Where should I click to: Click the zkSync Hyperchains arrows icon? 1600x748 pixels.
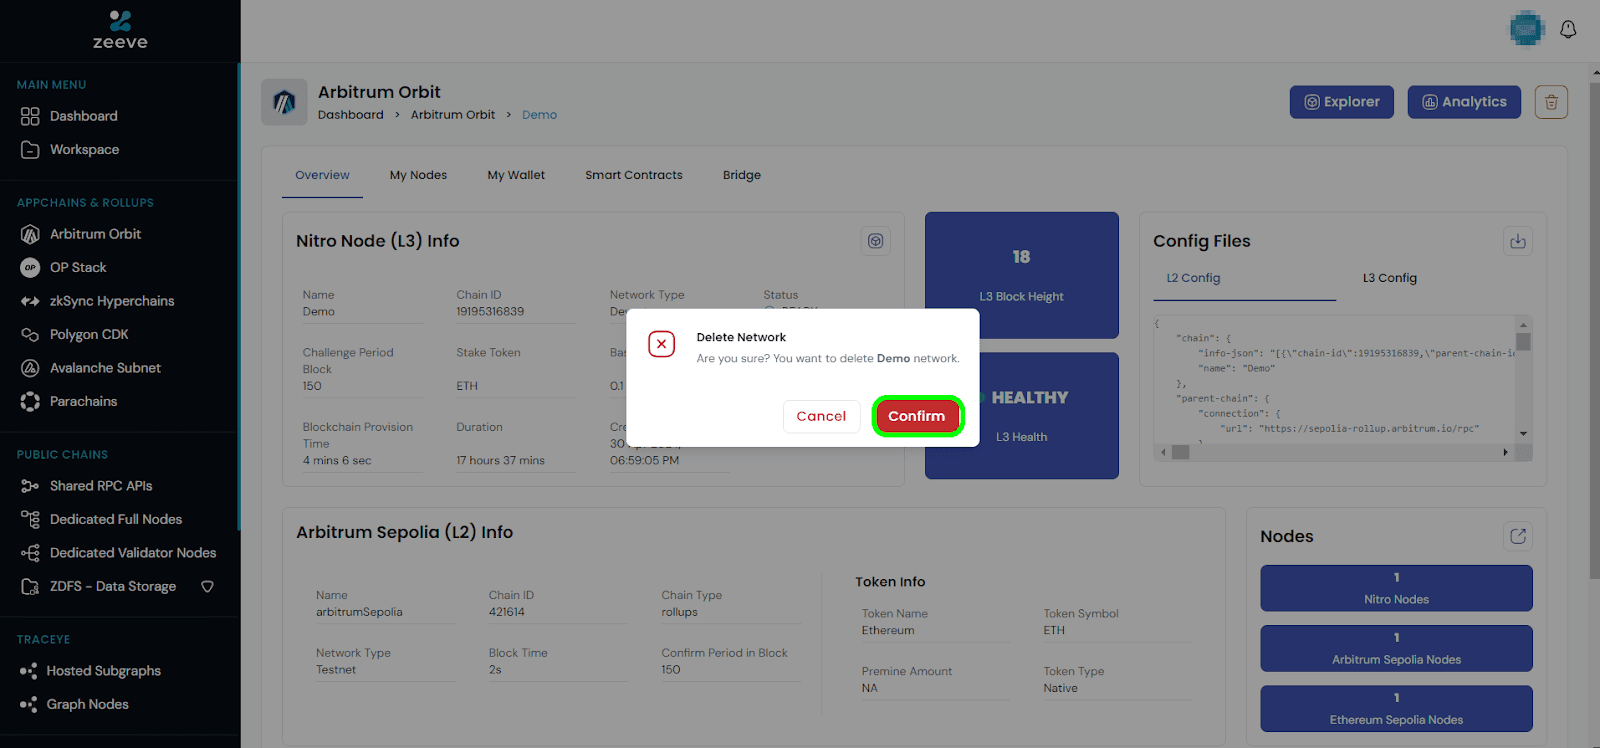coord(30,301)
